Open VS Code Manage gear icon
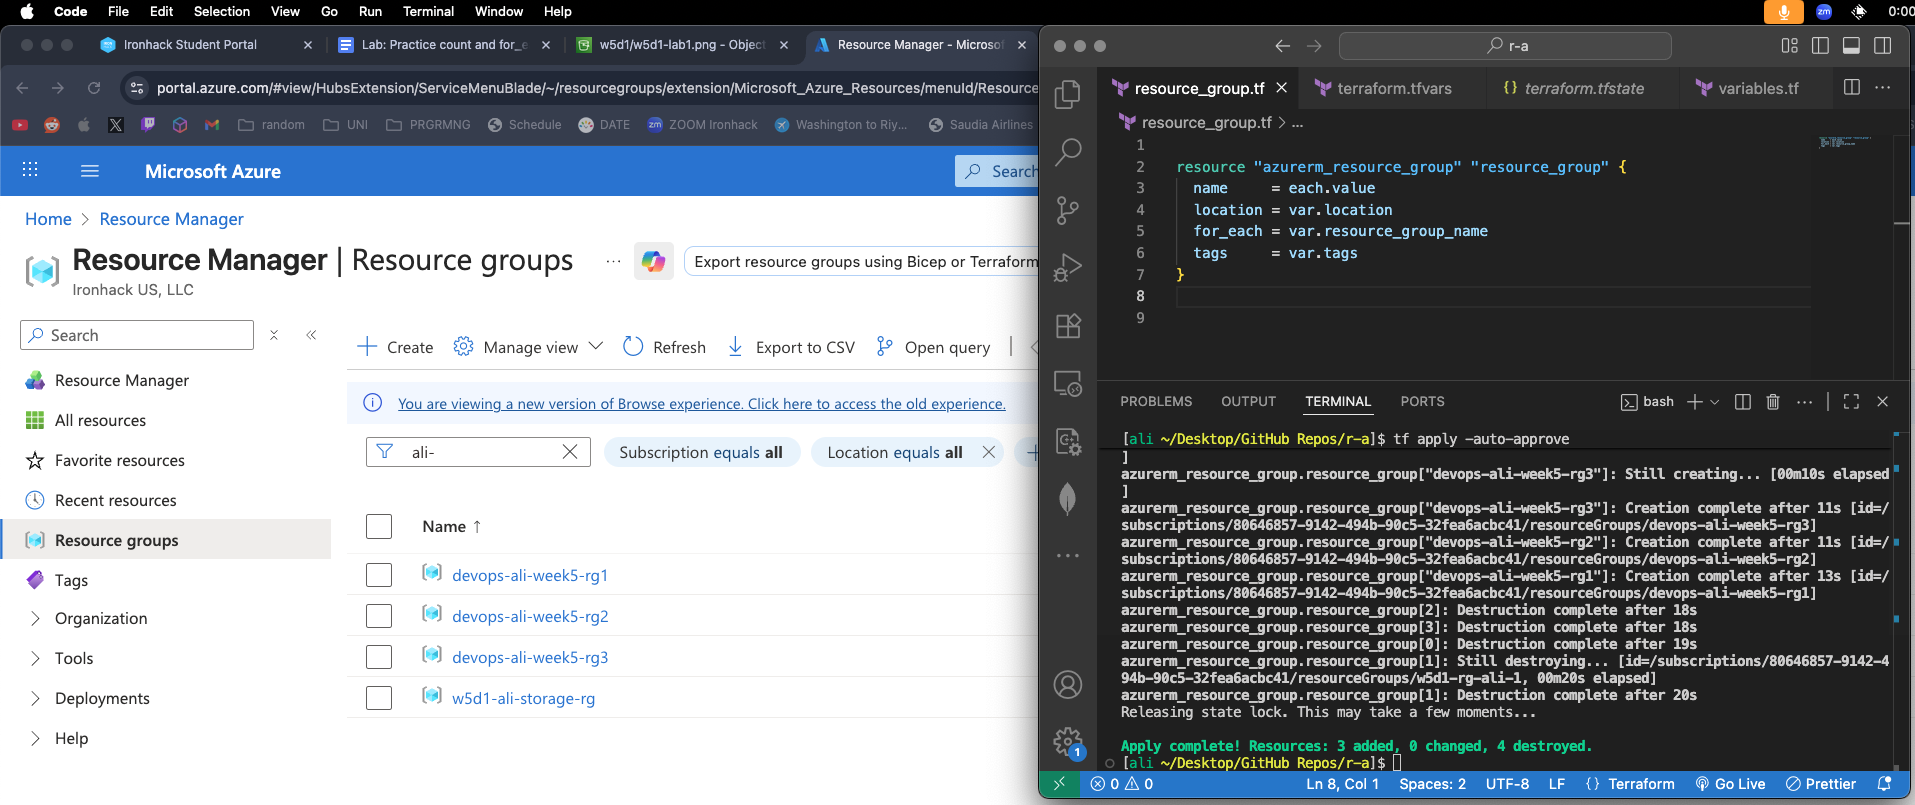Viewport: 1915px width, 805px height. [x=1068, y=742]
